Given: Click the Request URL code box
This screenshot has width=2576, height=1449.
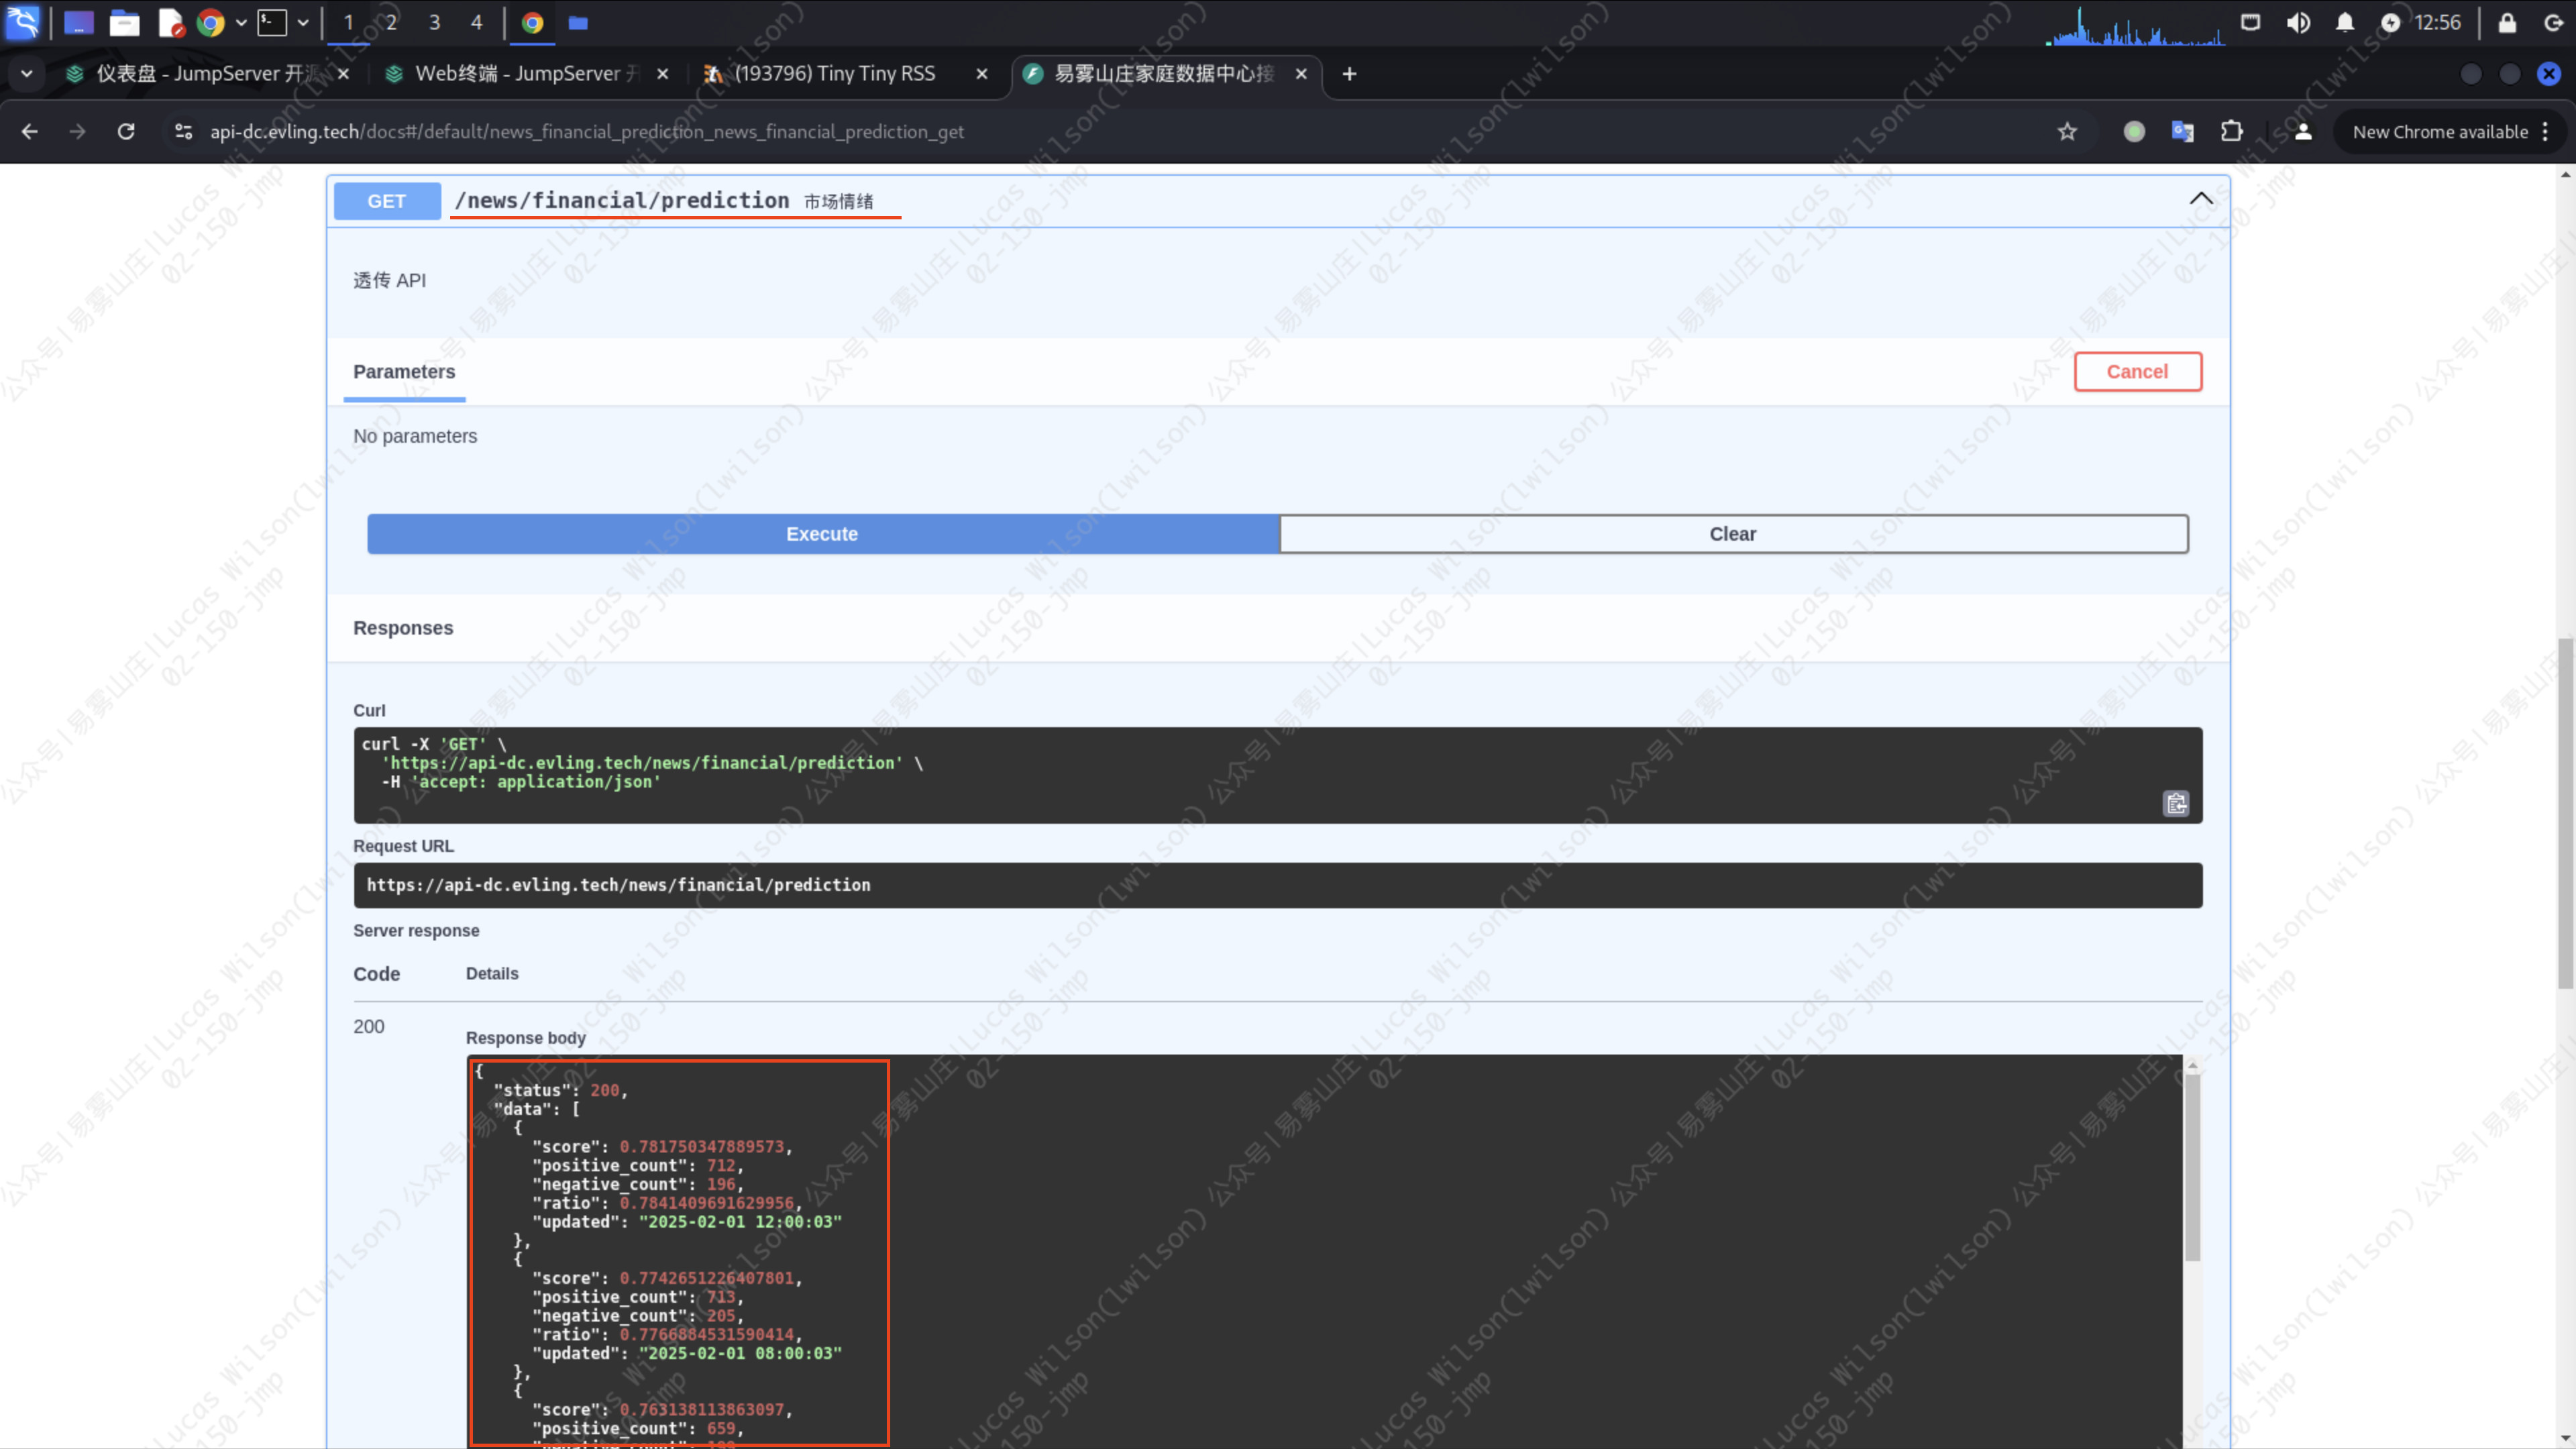Looking at the screenshot, I should pos(1277,885).
